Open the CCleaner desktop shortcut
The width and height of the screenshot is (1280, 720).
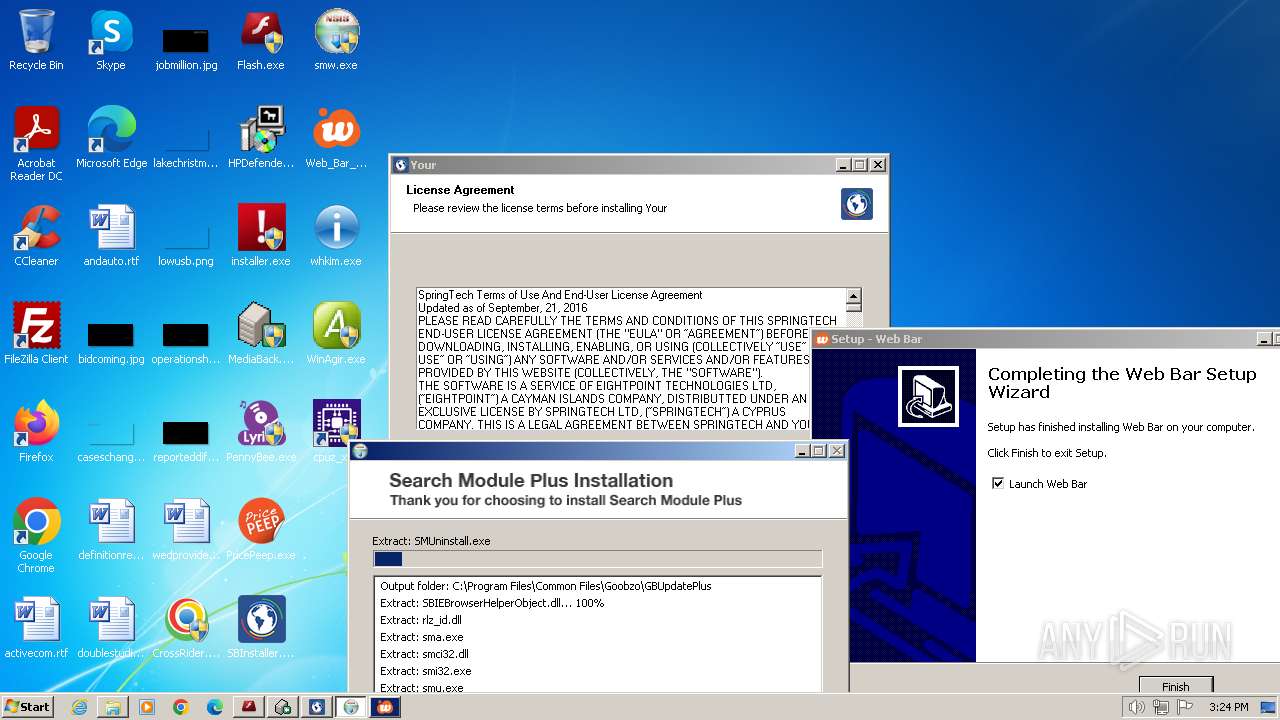point(36,236)
